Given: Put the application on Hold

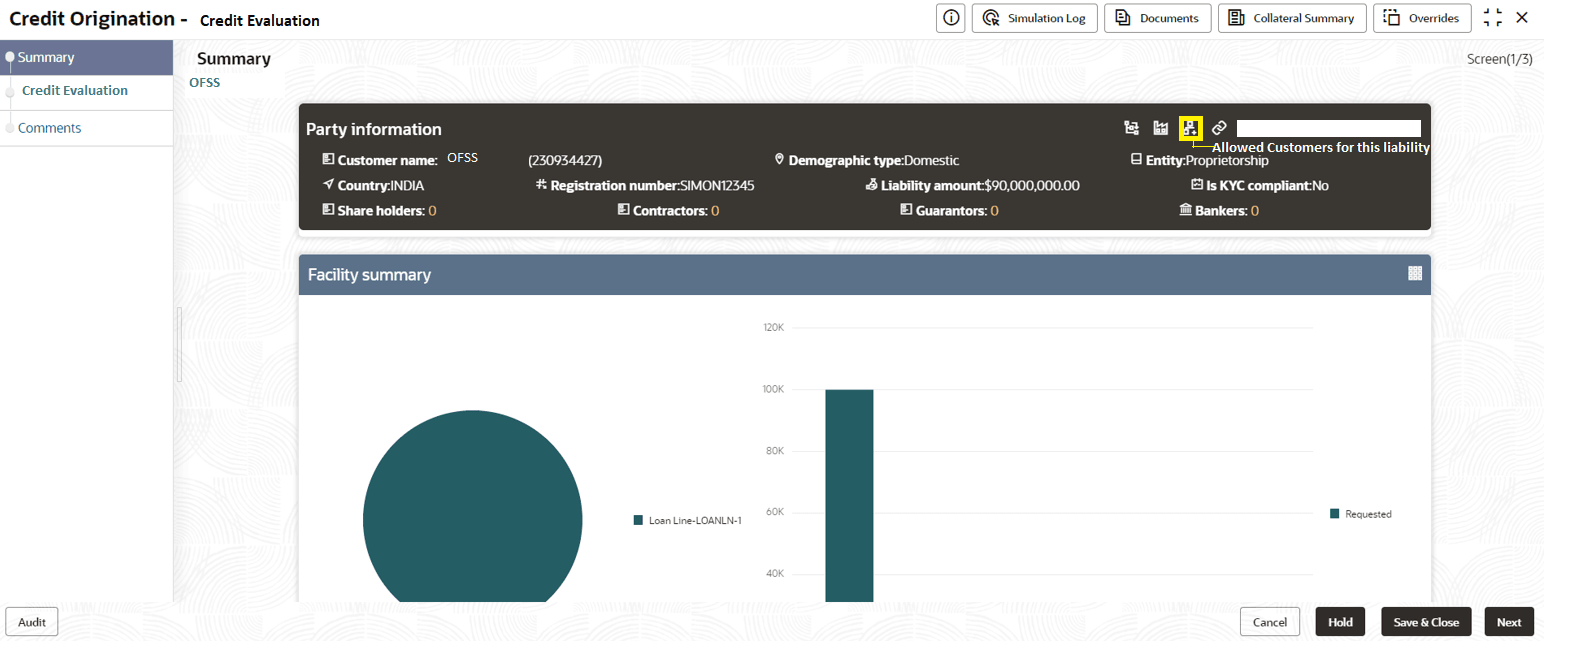Looking at the screenshot, I should [x=1340, y=622].
